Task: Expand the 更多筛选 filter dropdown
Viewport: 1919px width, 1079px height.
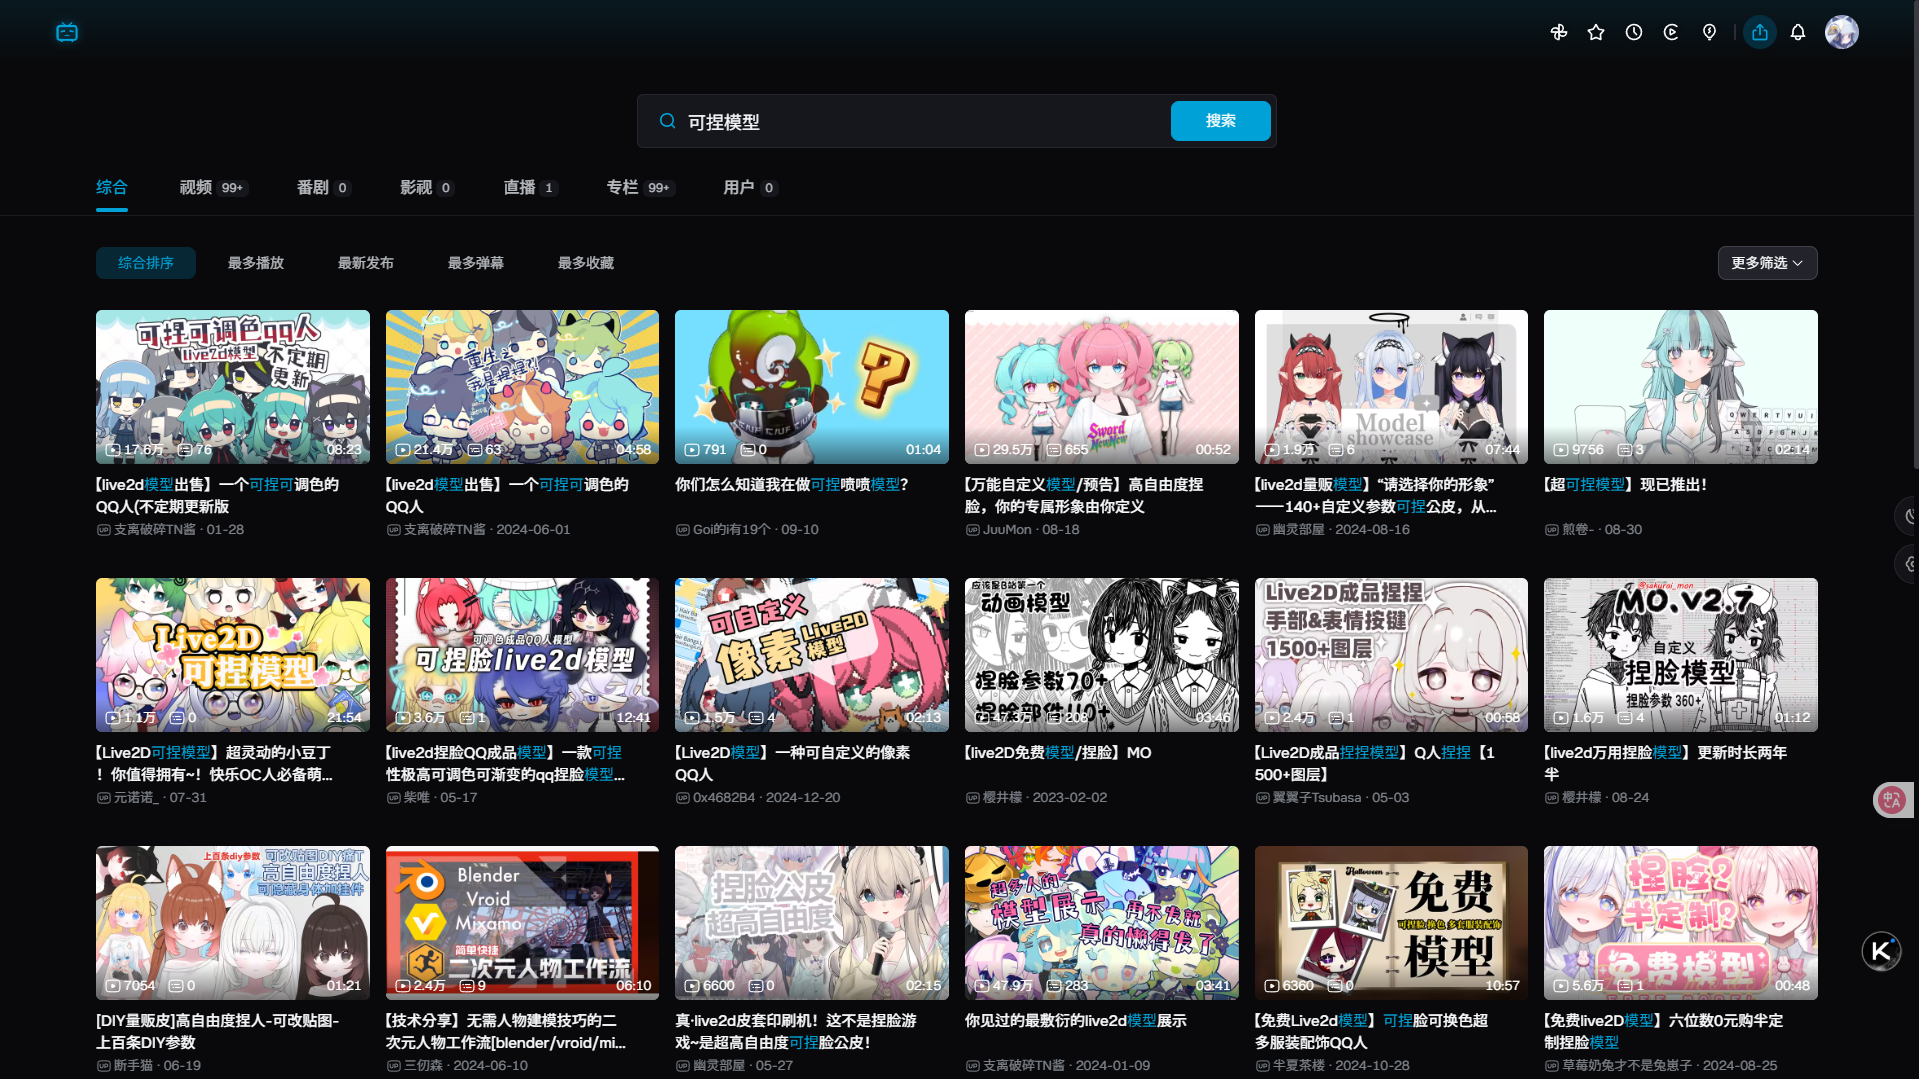Action: pyautogui.click(x=1767, y=263)
